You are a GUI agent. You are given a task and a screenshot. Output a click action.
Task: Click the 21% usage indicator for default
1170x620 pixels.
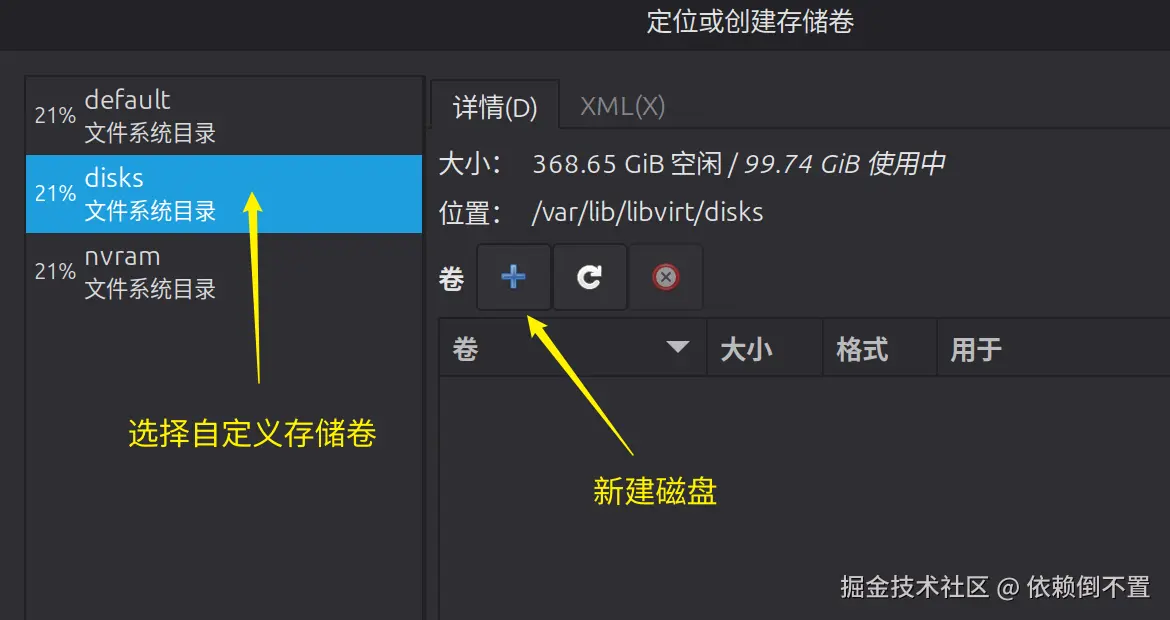(54, 116)
